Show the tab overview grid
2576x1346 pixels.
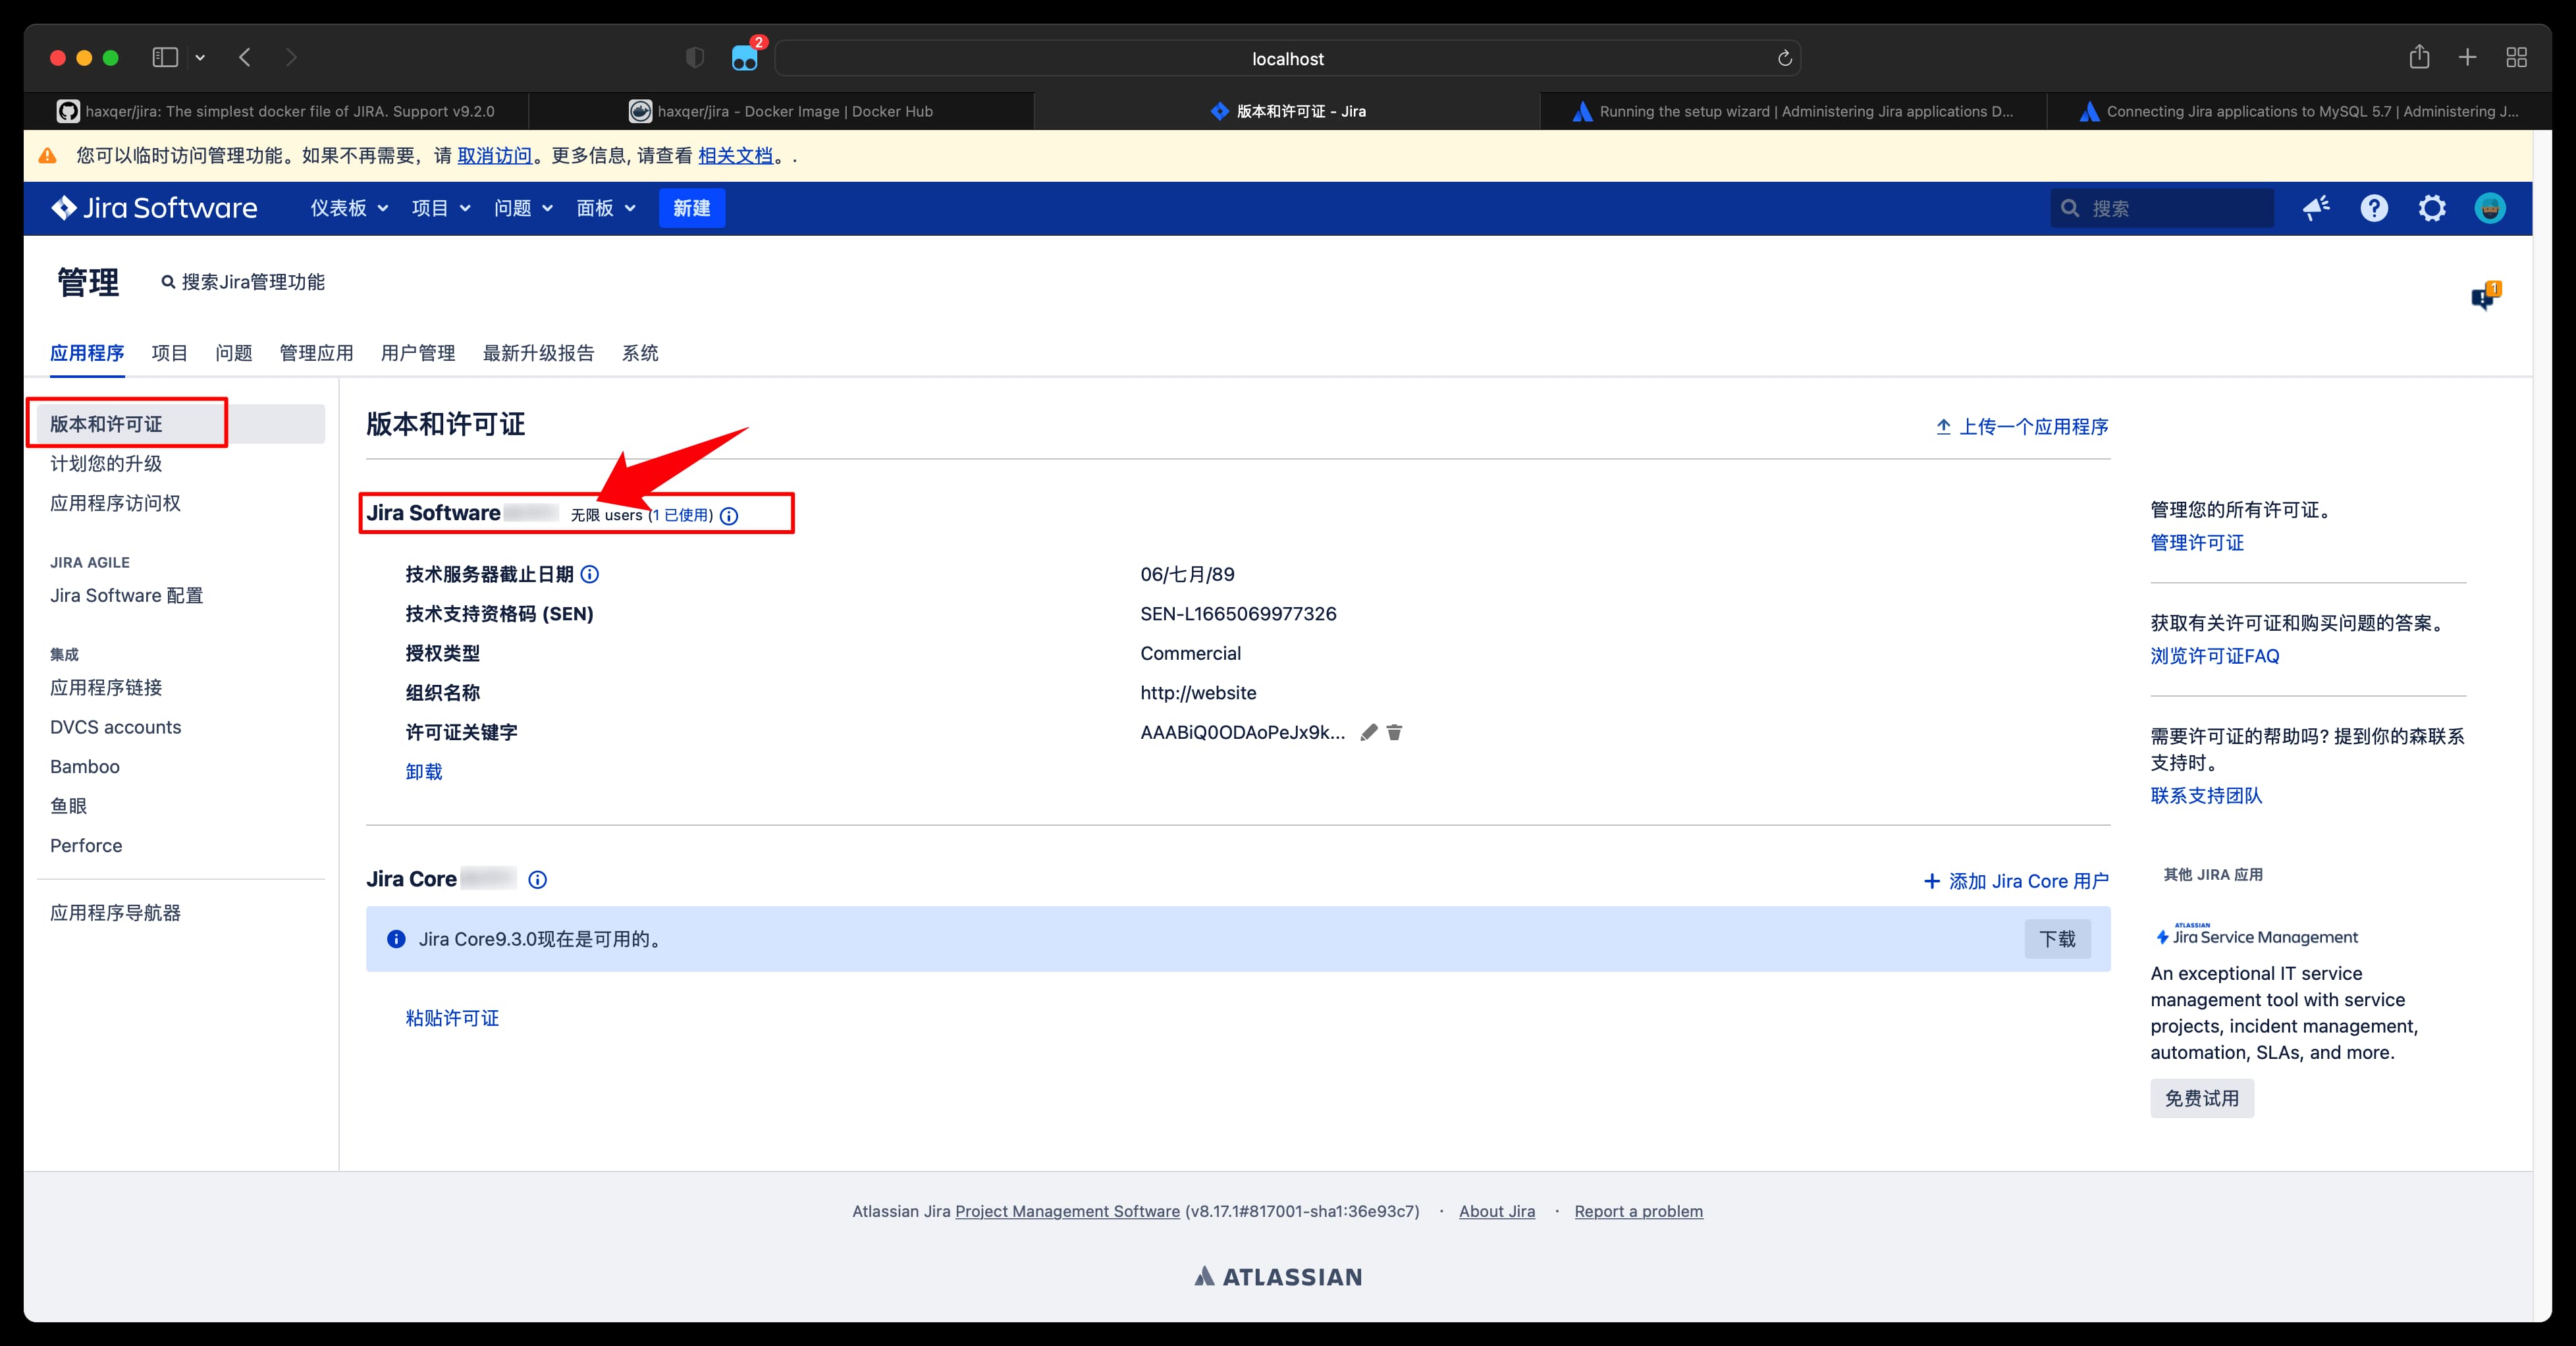[2517, 58]
